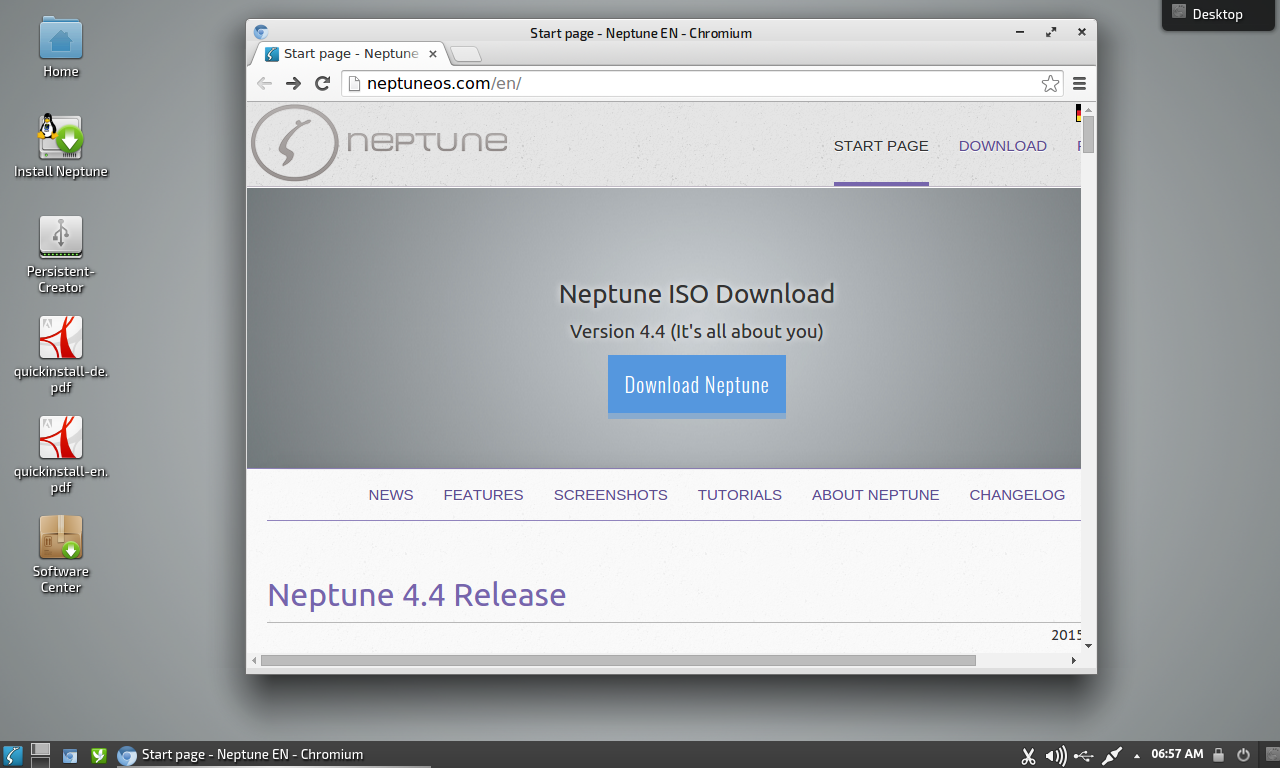Click the vertical scrollbar thumb of the page

(1088, 135)
